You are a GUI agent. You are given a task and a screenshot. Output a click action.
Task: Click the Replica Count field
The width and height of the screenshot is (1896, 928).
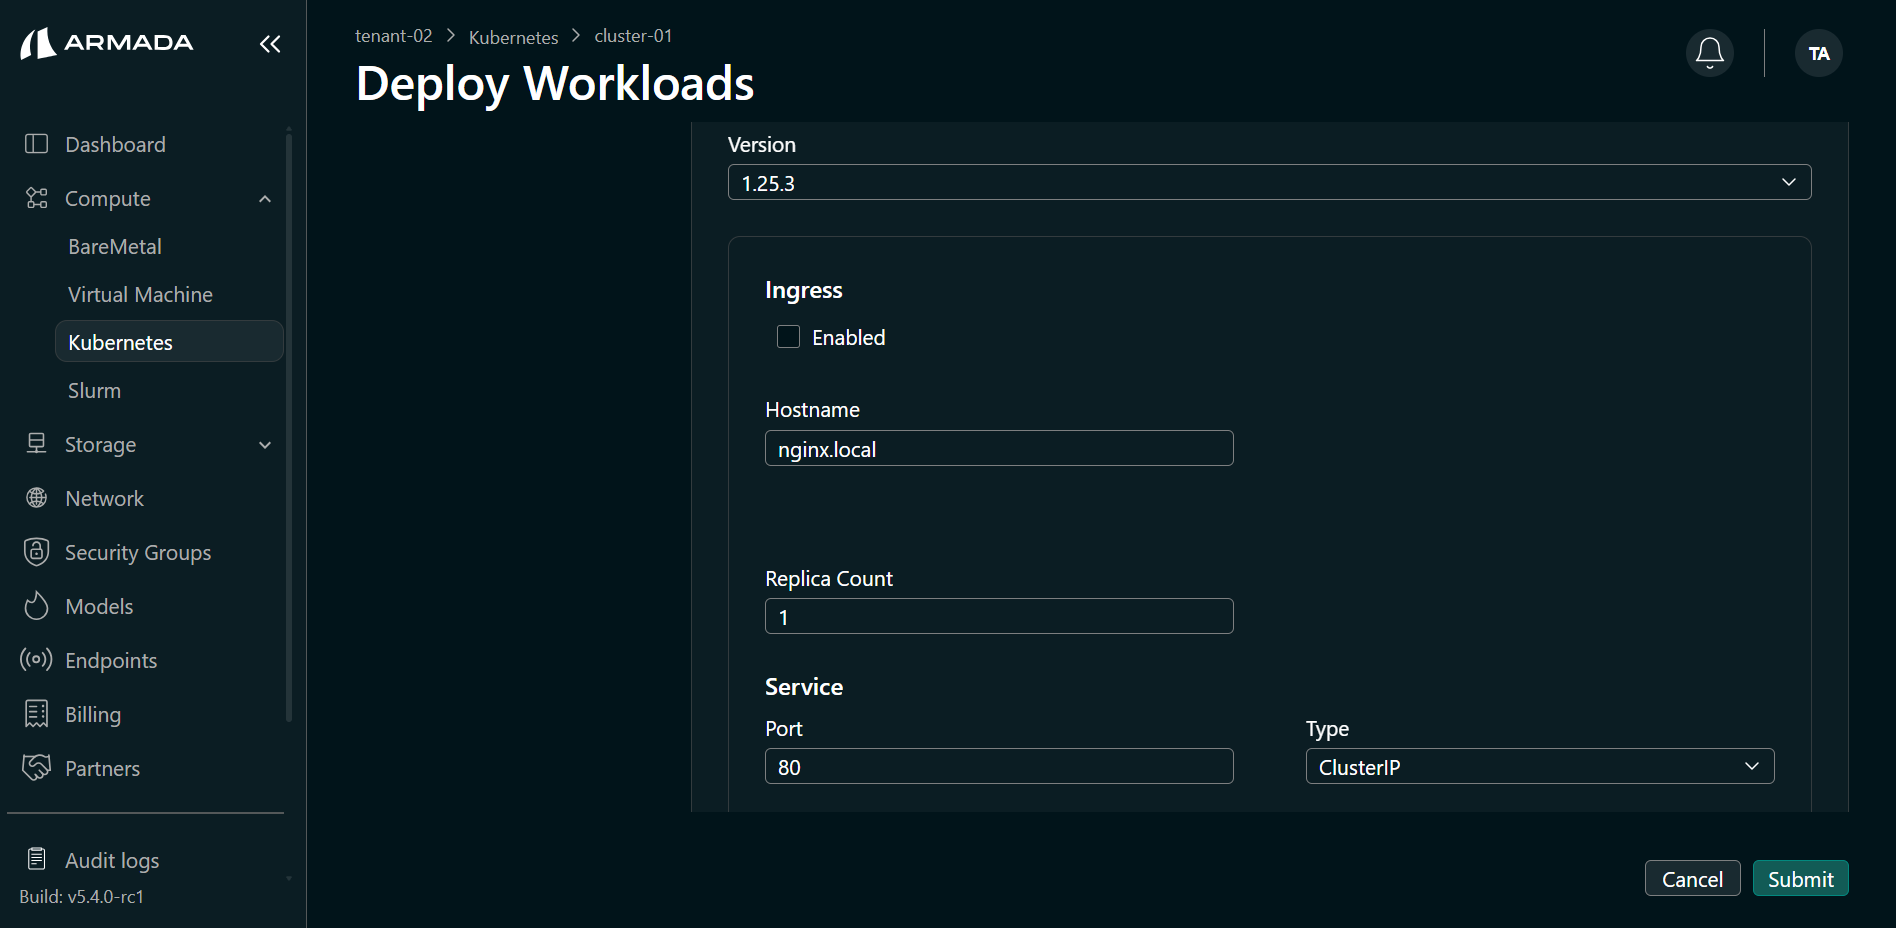999,616
